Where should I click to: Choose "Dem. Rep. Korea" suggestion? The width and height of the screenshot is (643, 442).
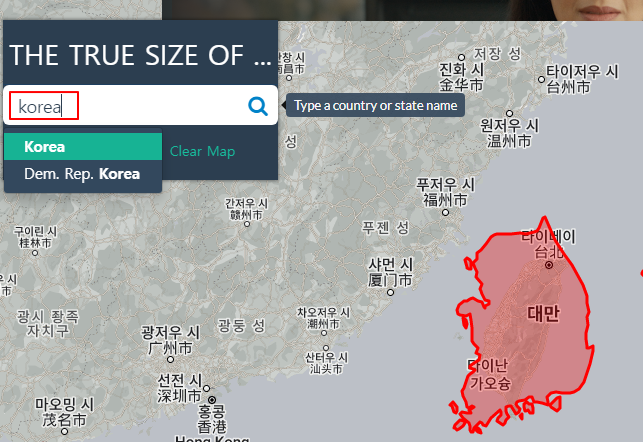[83, 174]
